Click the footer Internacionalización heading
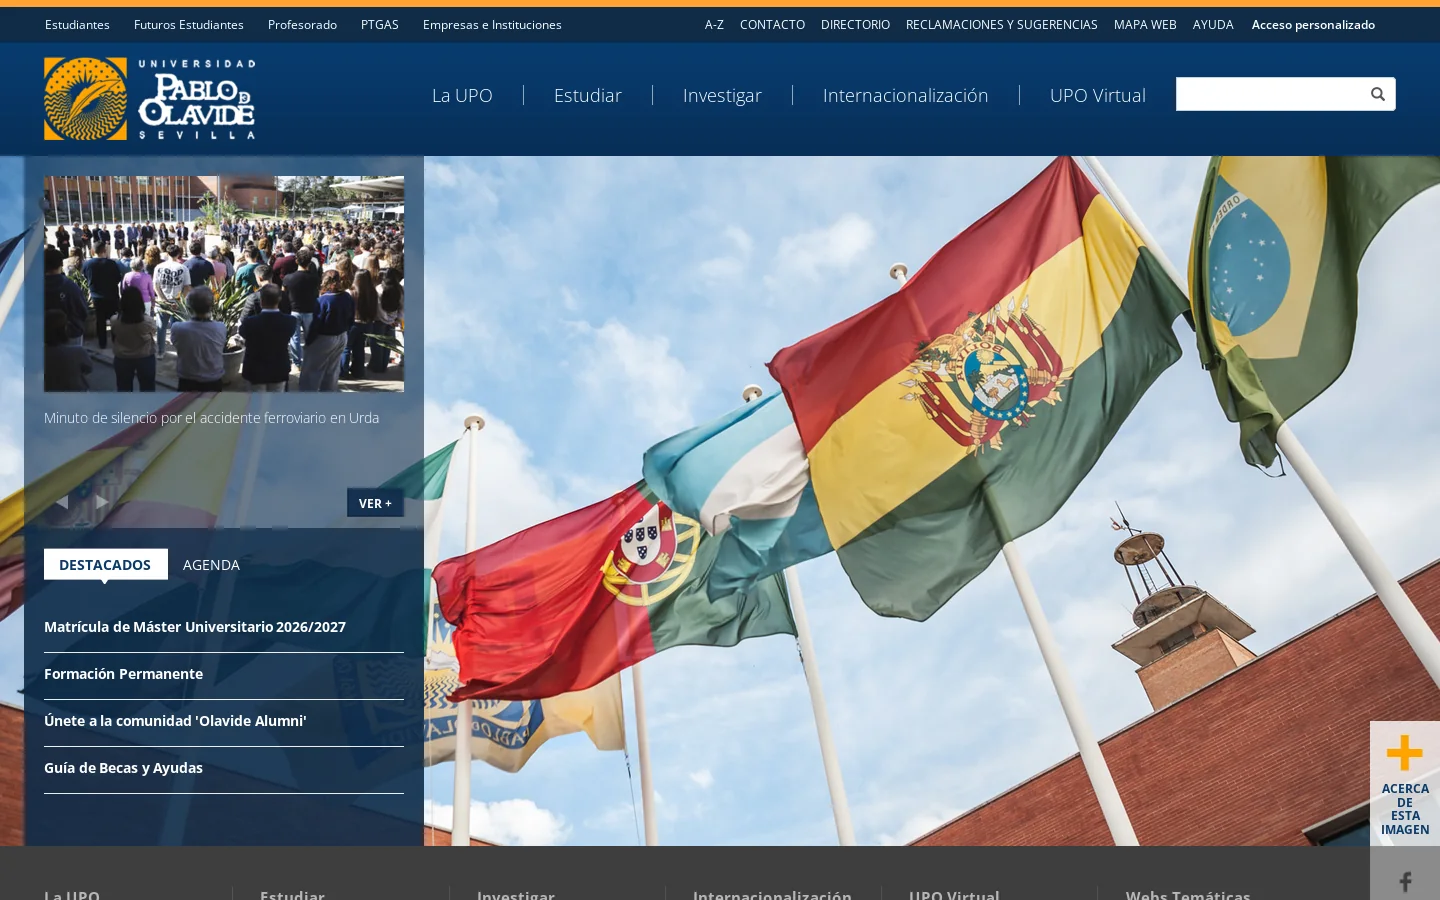1440x900 pixels. pyautogui.click(x=772, y=894)
